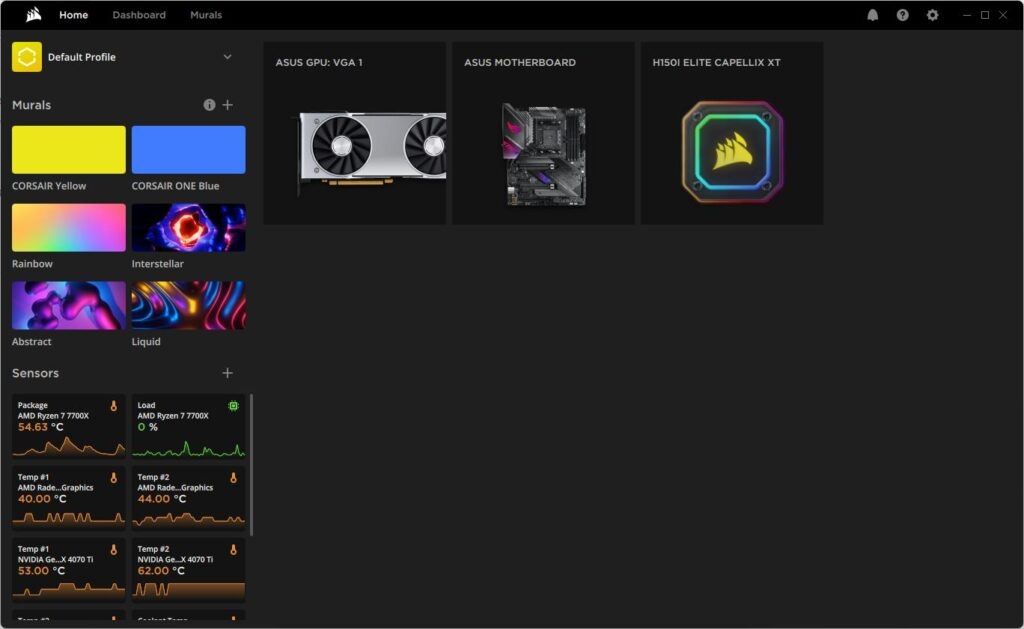1024x629 pixels.
Task: Maximize the iCUE window
Action: [985, 15]
